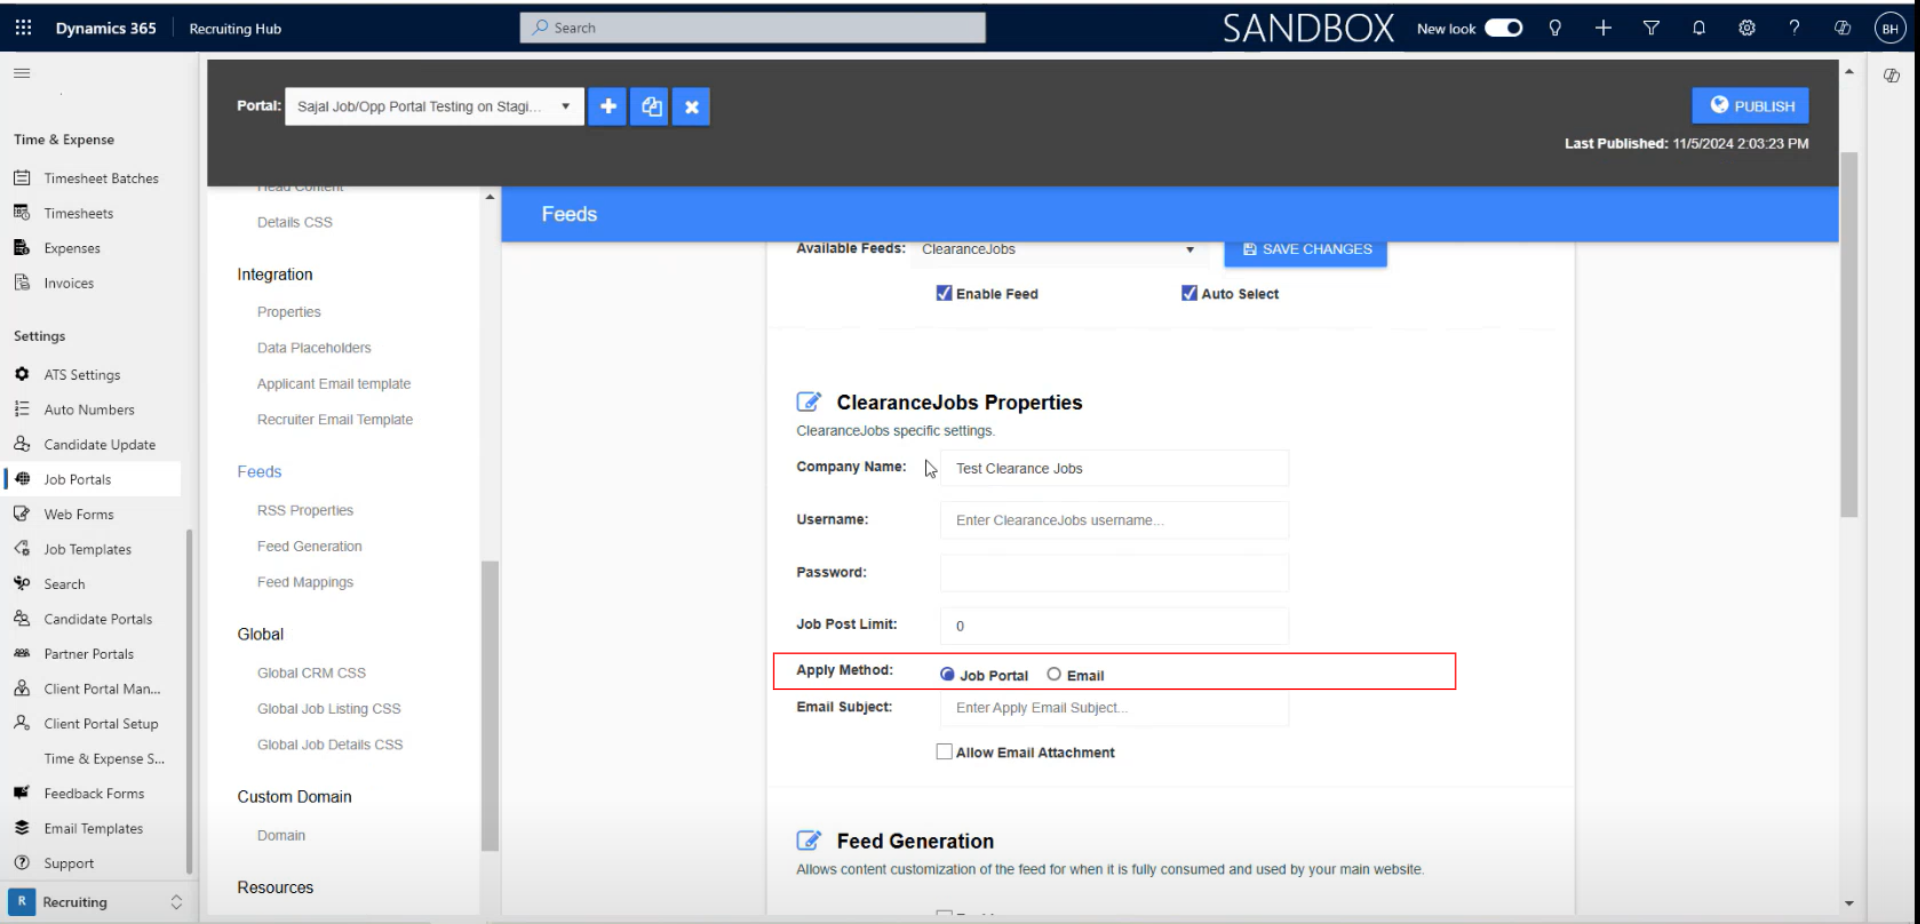Click the portal menu panel scrollbar
This screenshot has width=1920, height=924.
(x=490, y=705)
